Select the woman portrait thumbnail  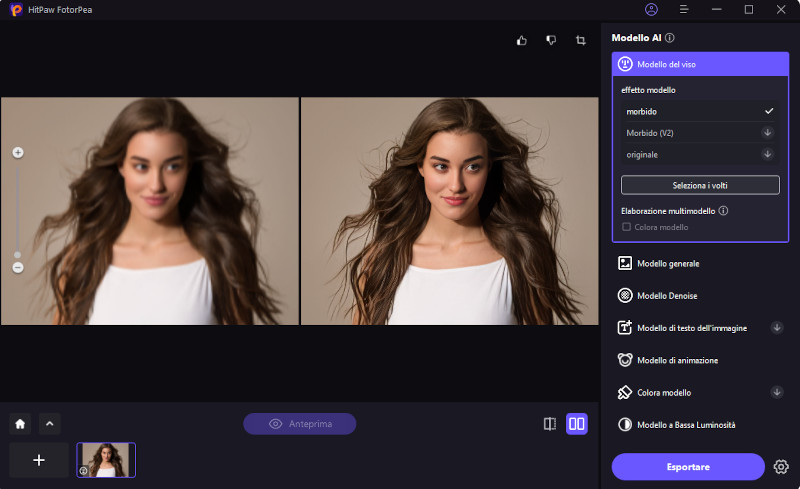click(x=106, y=460)
